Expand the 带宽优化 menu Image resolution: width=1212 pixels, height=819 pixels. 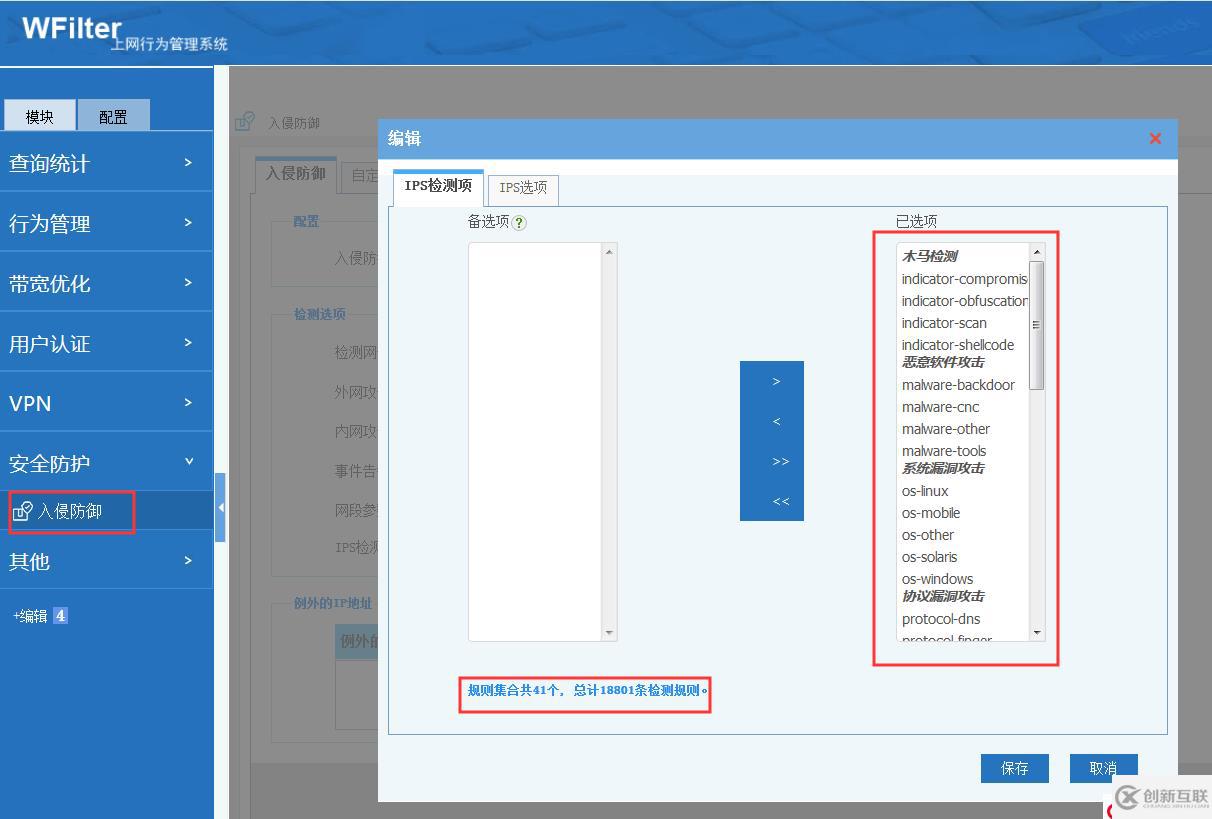(x=106, y=283)
